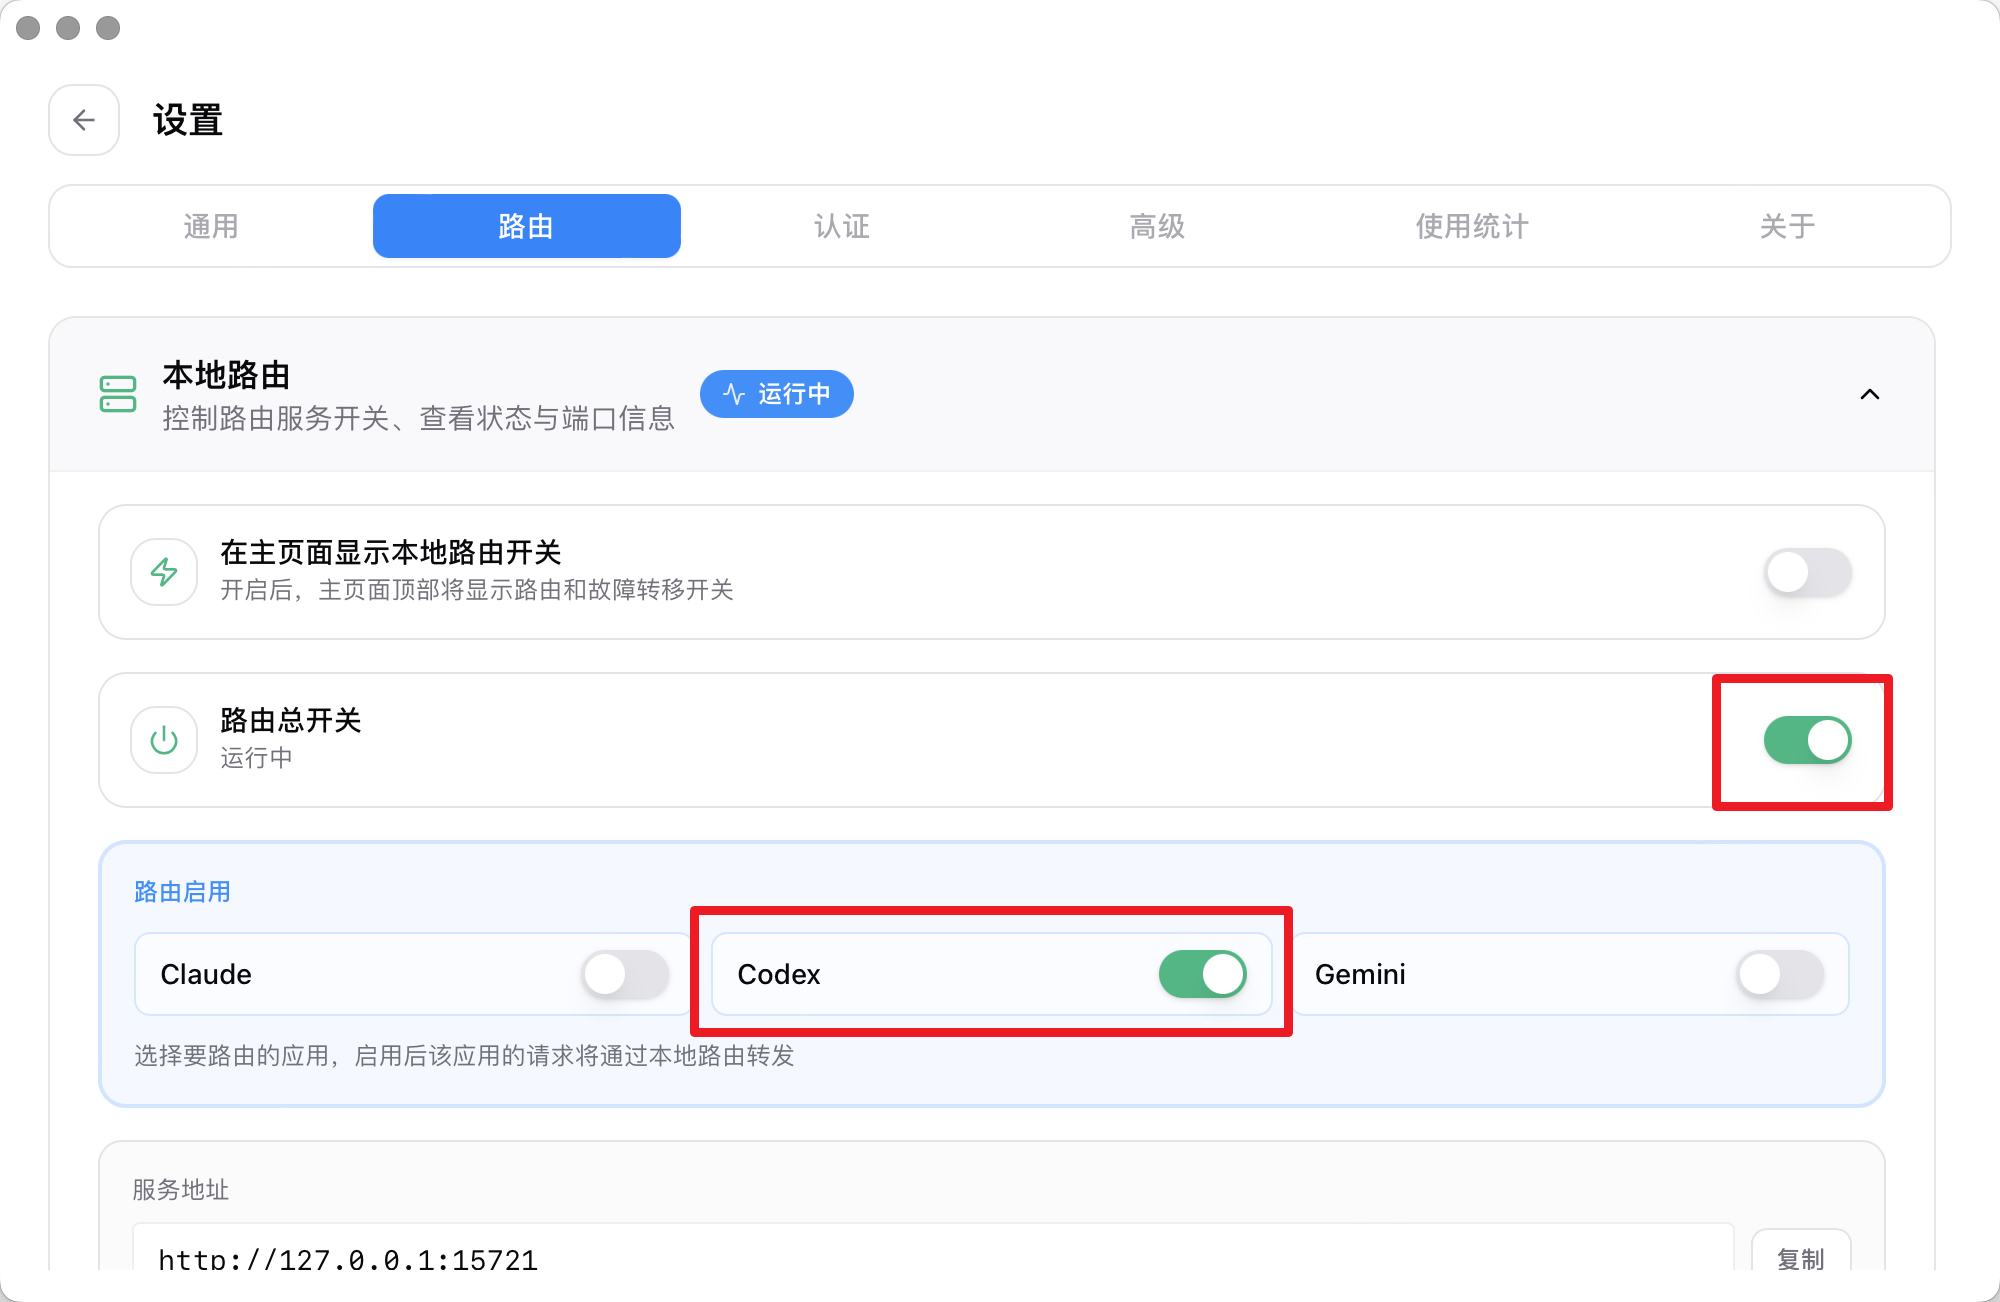Click the 路由总开关 title text
Viewport: 2000px width, 1302px height.
[290, 720]
